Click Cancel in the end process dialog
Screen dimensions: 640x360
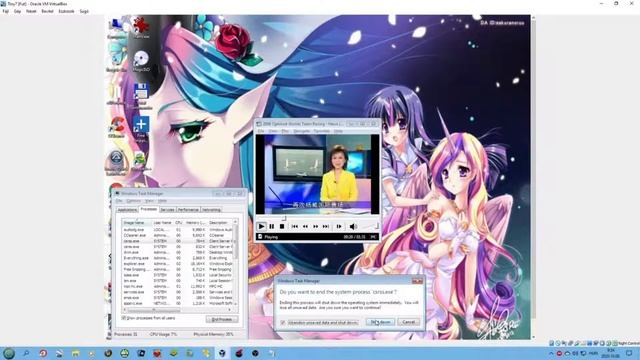409,322
